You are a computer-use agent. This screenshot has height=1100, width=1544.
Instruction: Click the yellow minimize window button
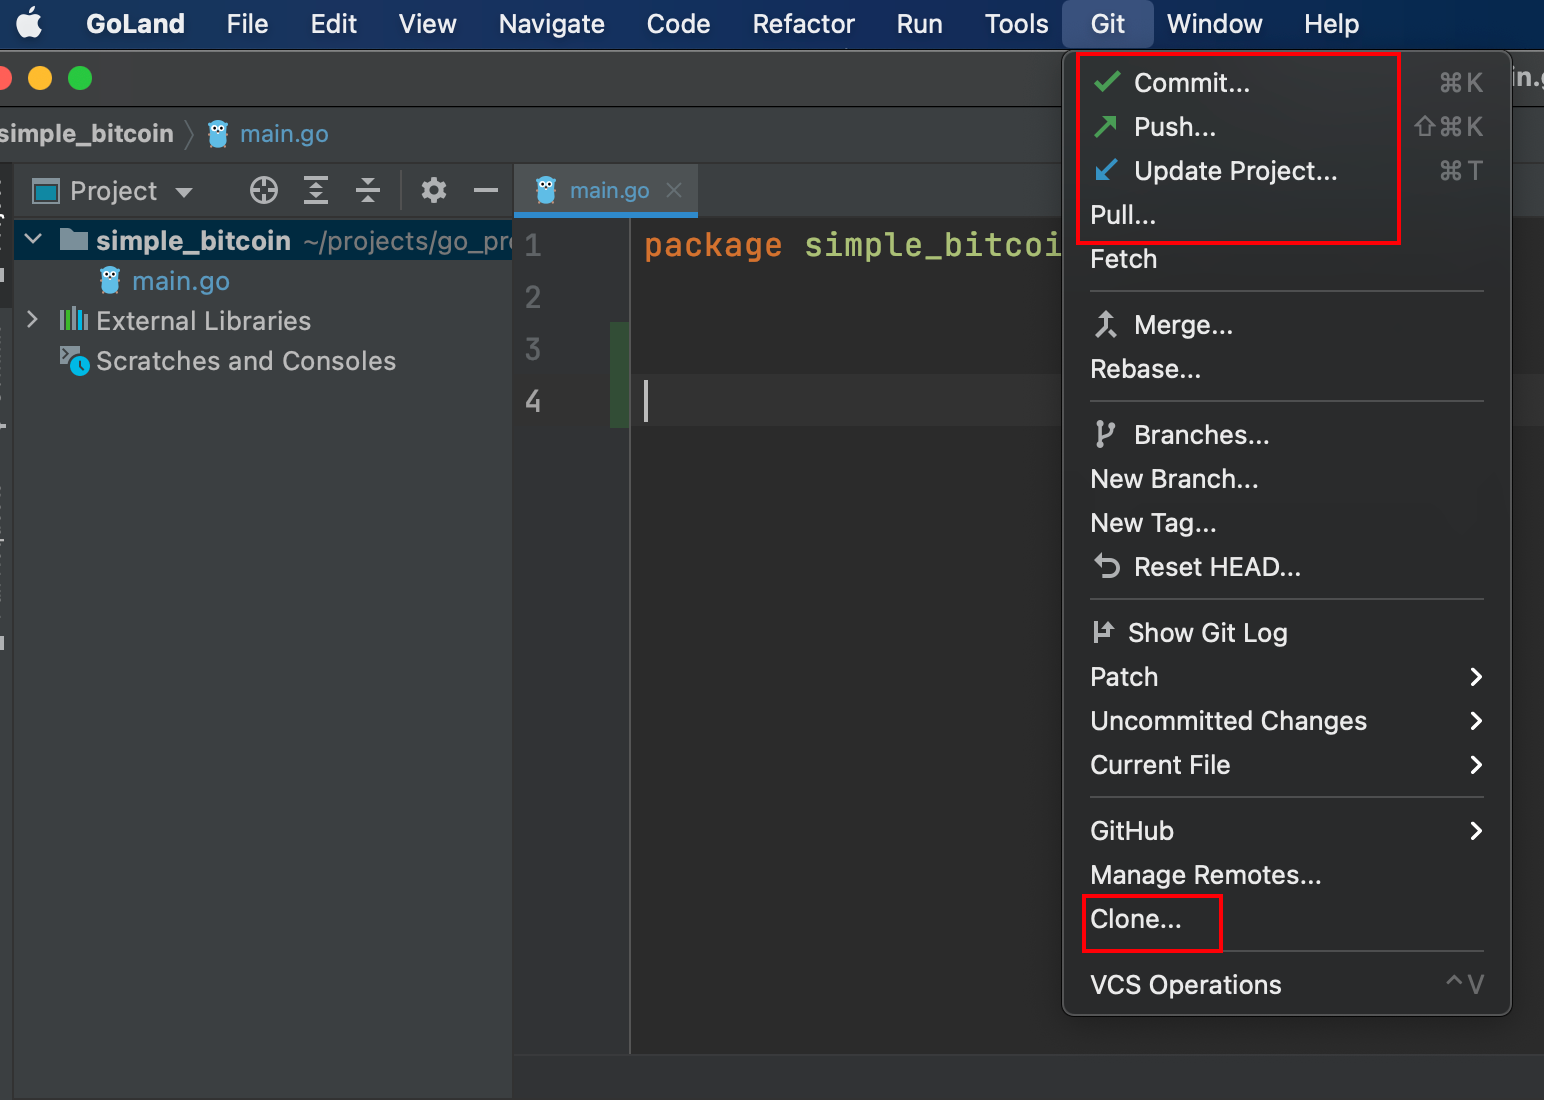[x=40, y=78]
